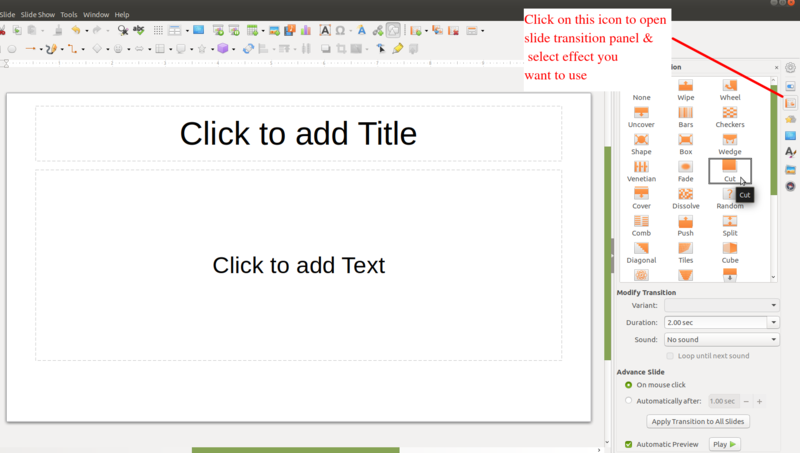Expand the Stars shapes dropdown arrow
Screen dimensions: 800x453
tap(213, 49)
